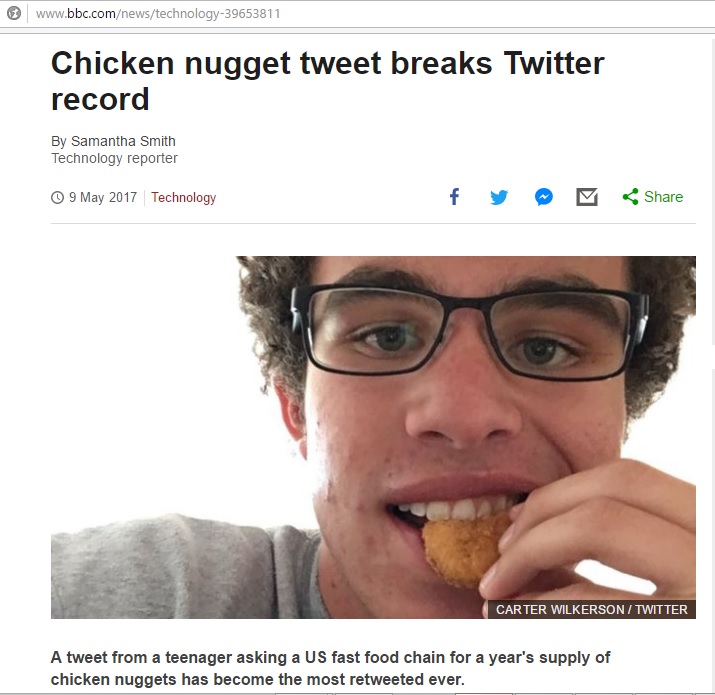The height and width of the screenshot is (695, 715).
Task: Open the photo of teenager eating nugget
Action: click(x=373, y=437)
